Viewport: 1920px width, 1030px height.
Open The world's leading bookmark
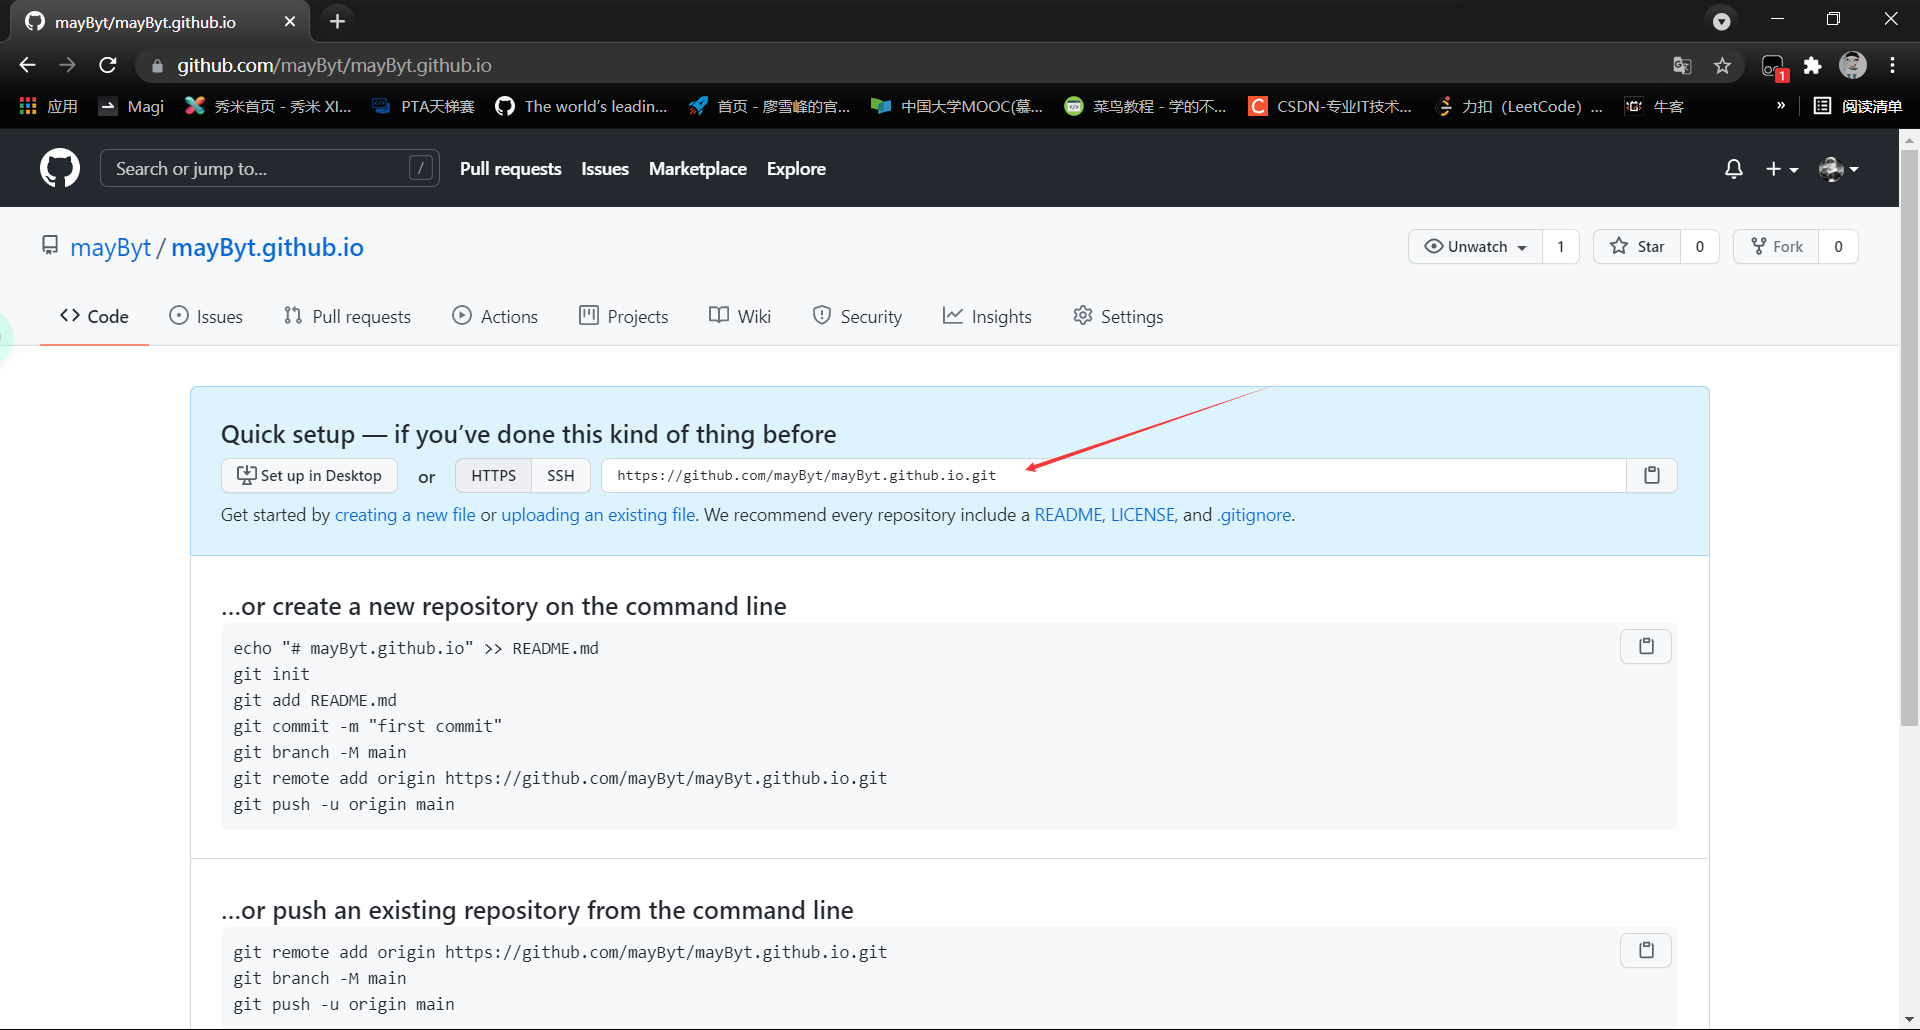click(x=581, y=106)
